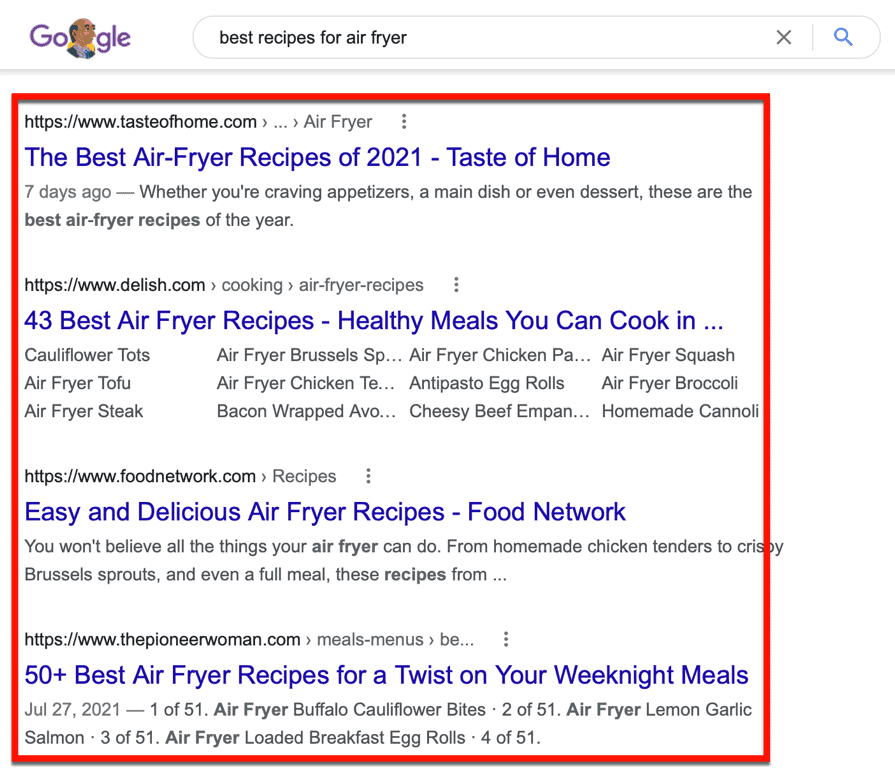
Task: Open the "Antipasto Egg Rolls" sitelink
Action: point(487,383)
